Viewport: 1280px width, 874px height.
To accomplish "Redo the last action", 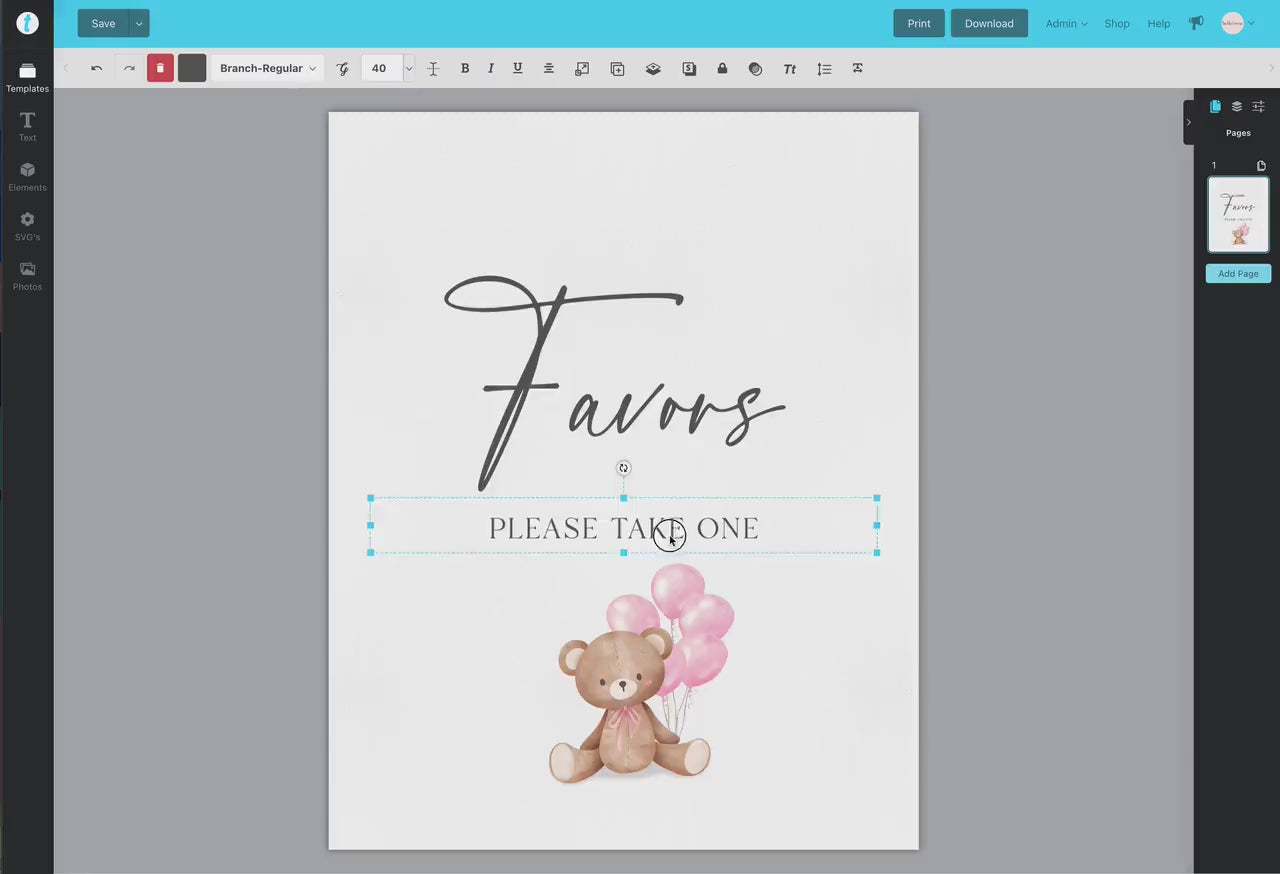I will (129, 68).
